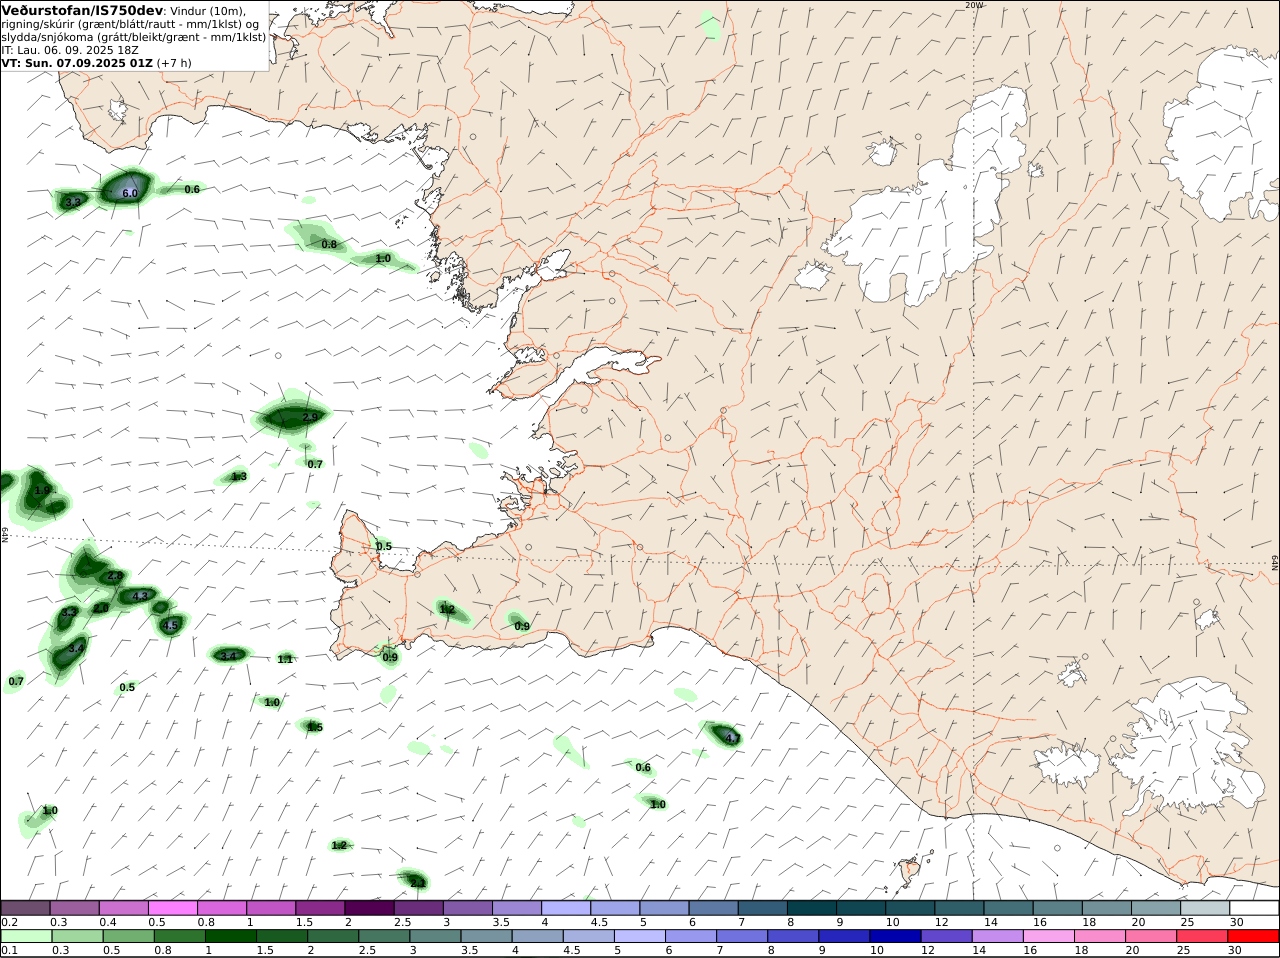This screenshot has width=1280, height=958.
Task: Click the 4.3 precipitation value
Action: click(x=140, y=596)
